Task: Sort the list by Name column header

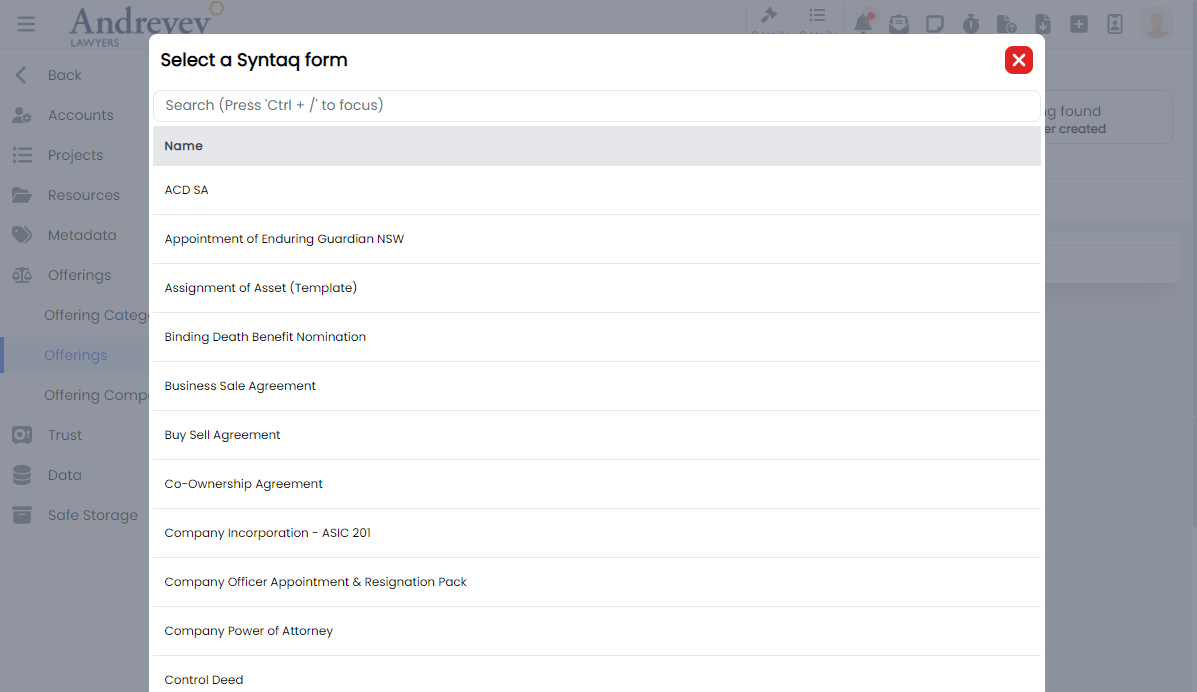Action: (184, 146)
